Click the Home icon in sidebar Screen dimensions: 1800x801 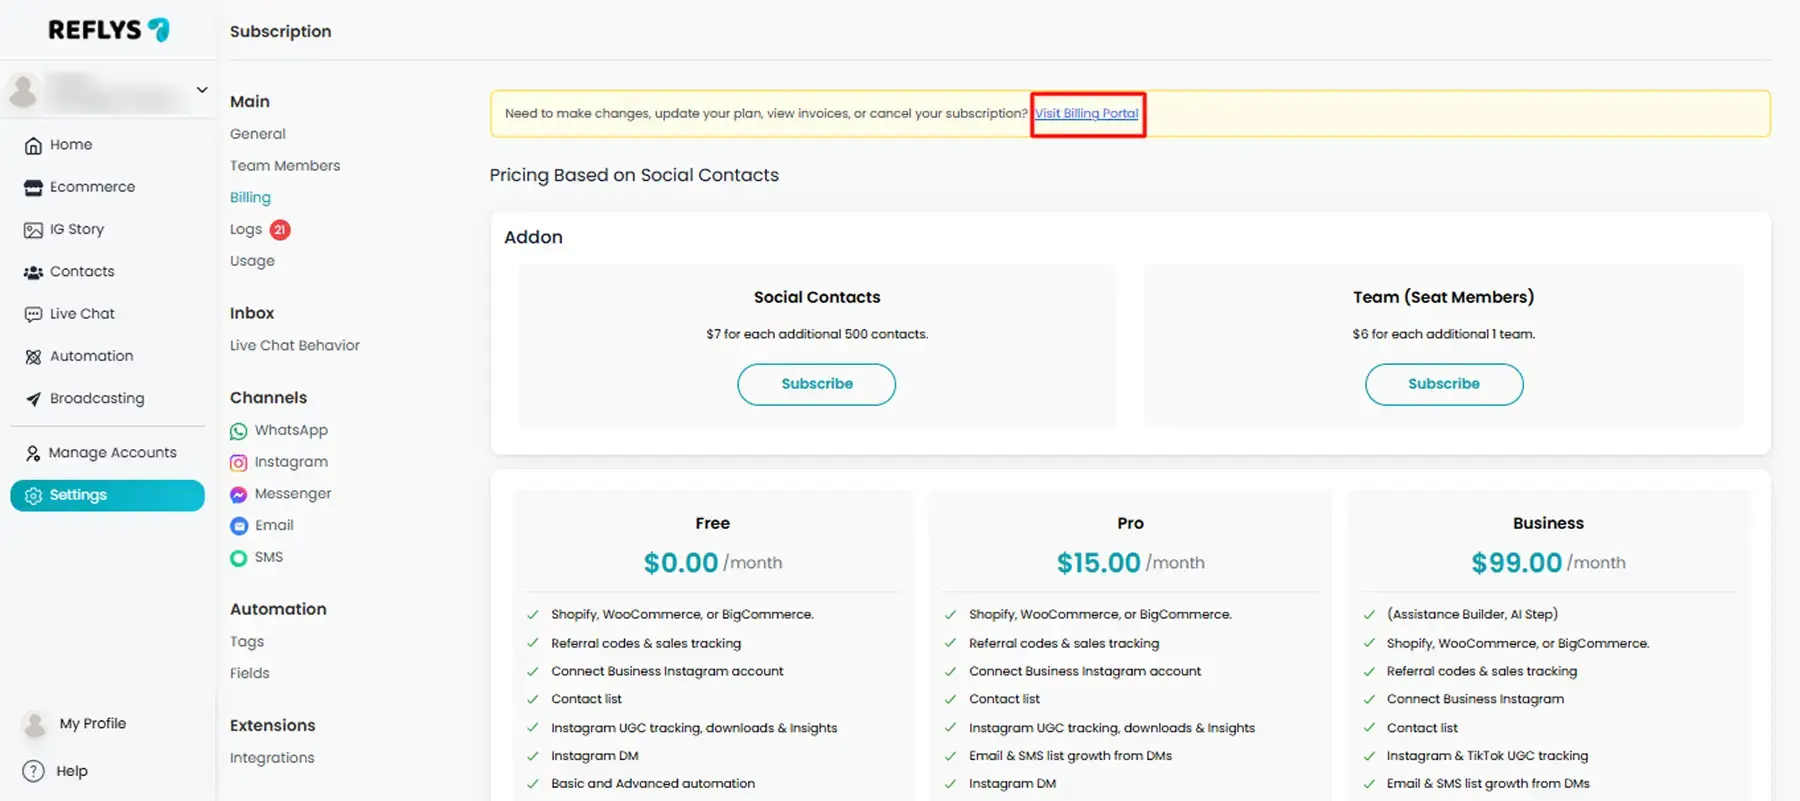pos(33,146)
